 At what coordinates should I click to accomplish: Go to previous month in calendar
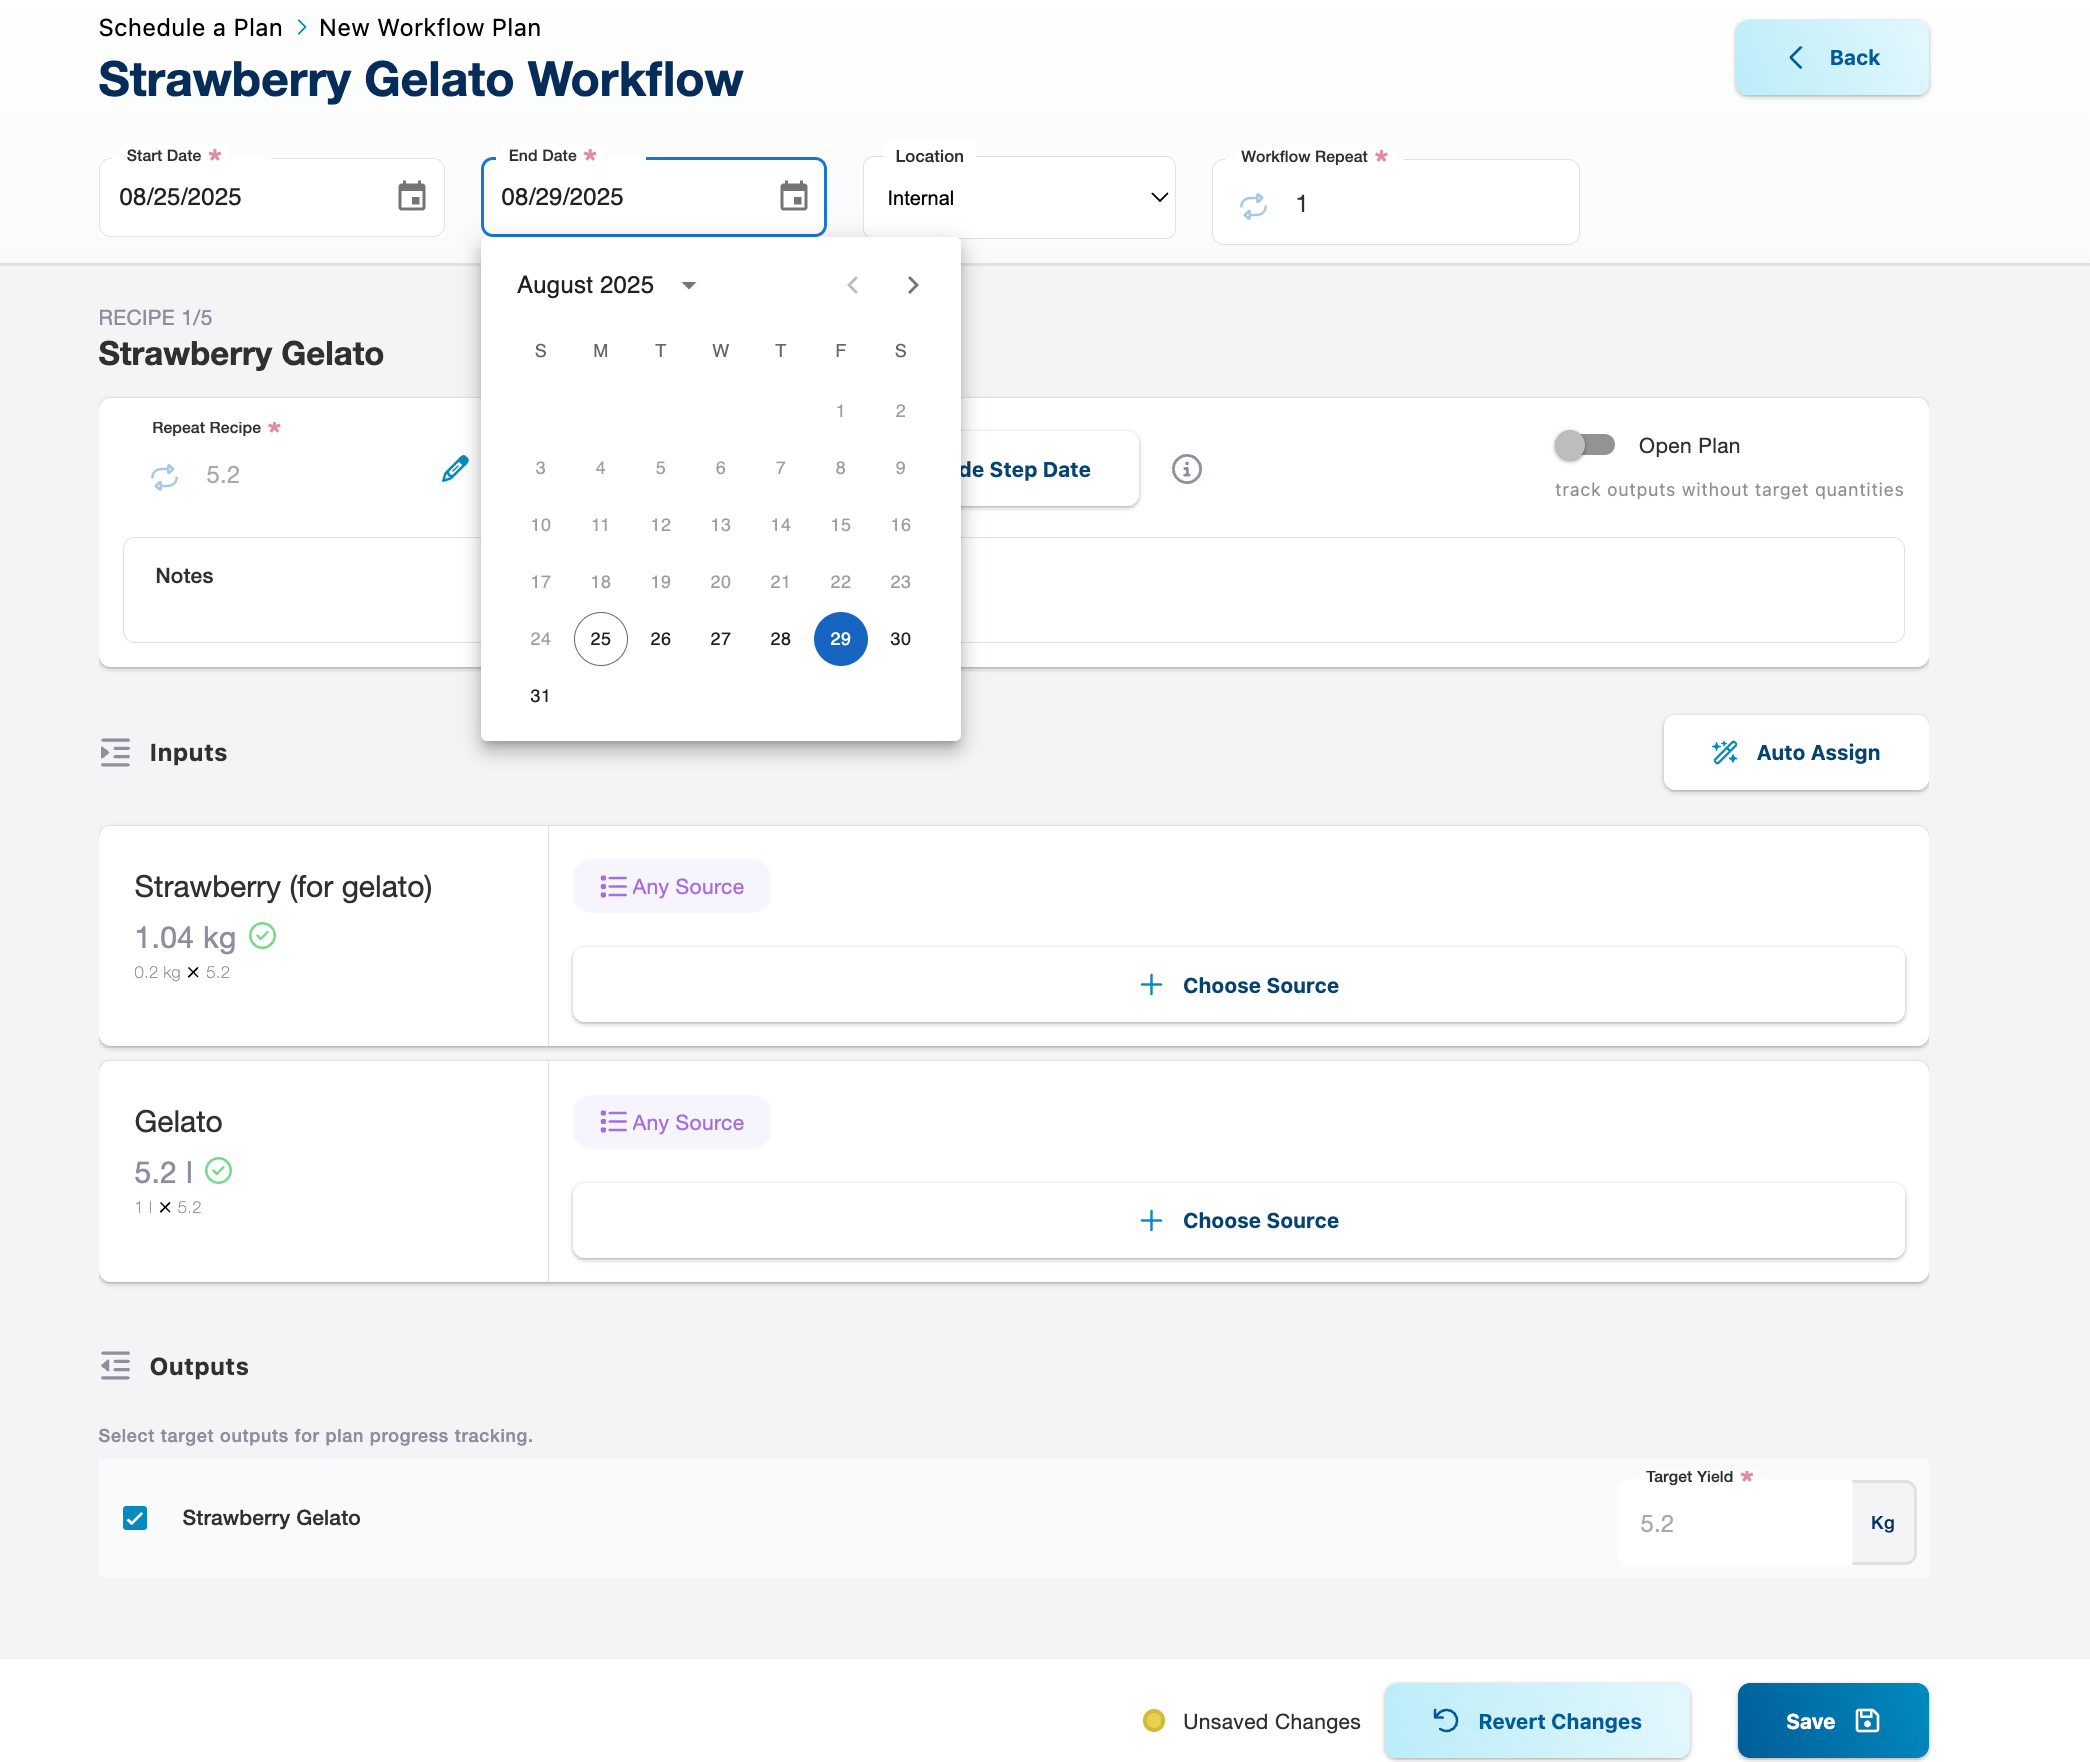[852, 285]
